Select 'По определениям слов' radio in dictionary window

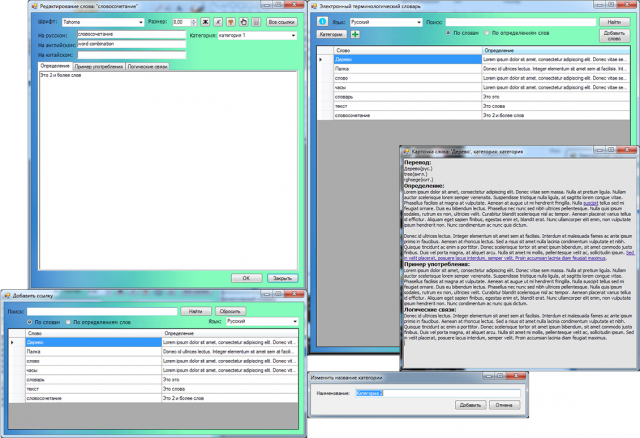487,33
